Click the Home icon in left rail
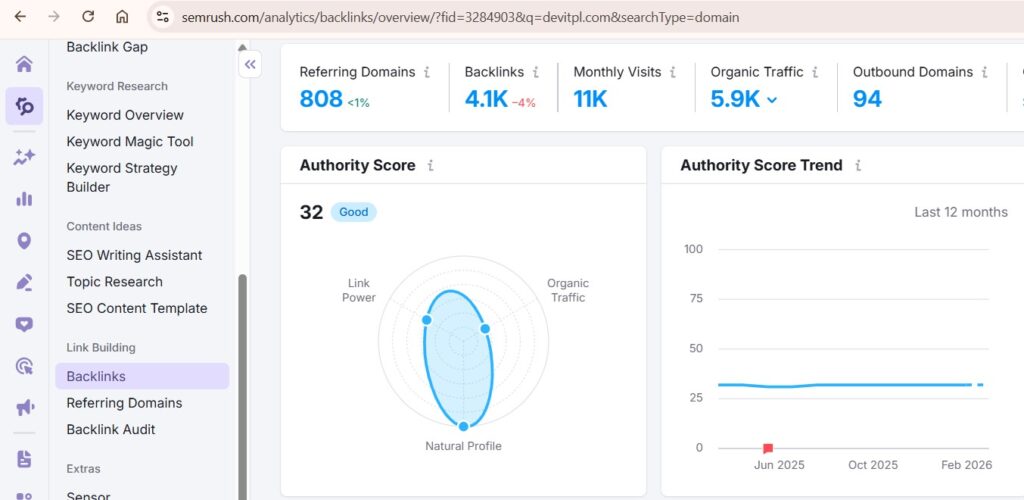This screenshot has height=500, width=1024. [24, 64]
